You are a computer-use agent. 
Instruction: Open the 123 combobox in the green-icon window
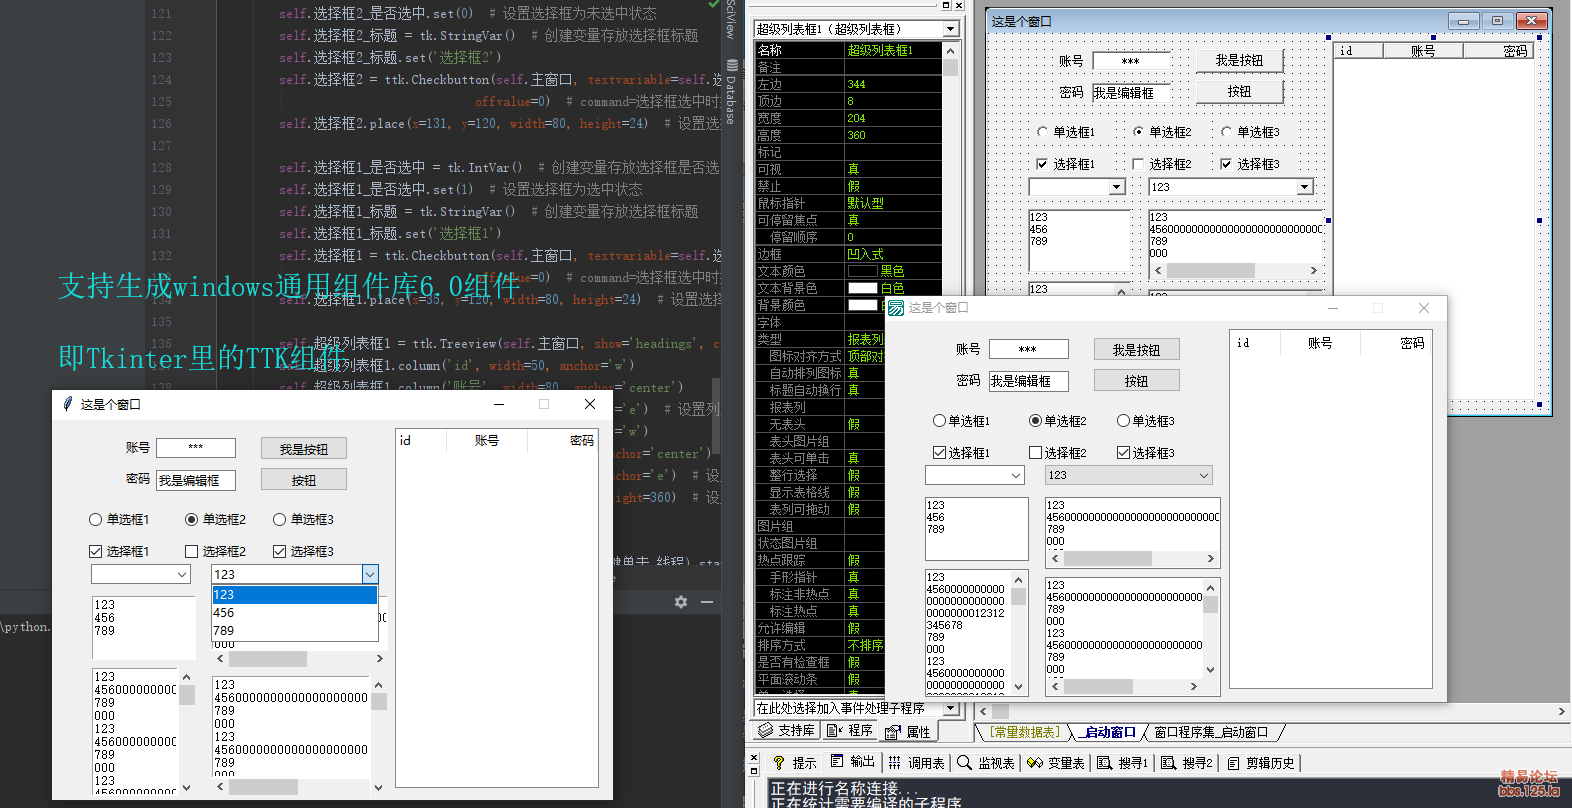pyautogui.click(x=1204, y=476)
